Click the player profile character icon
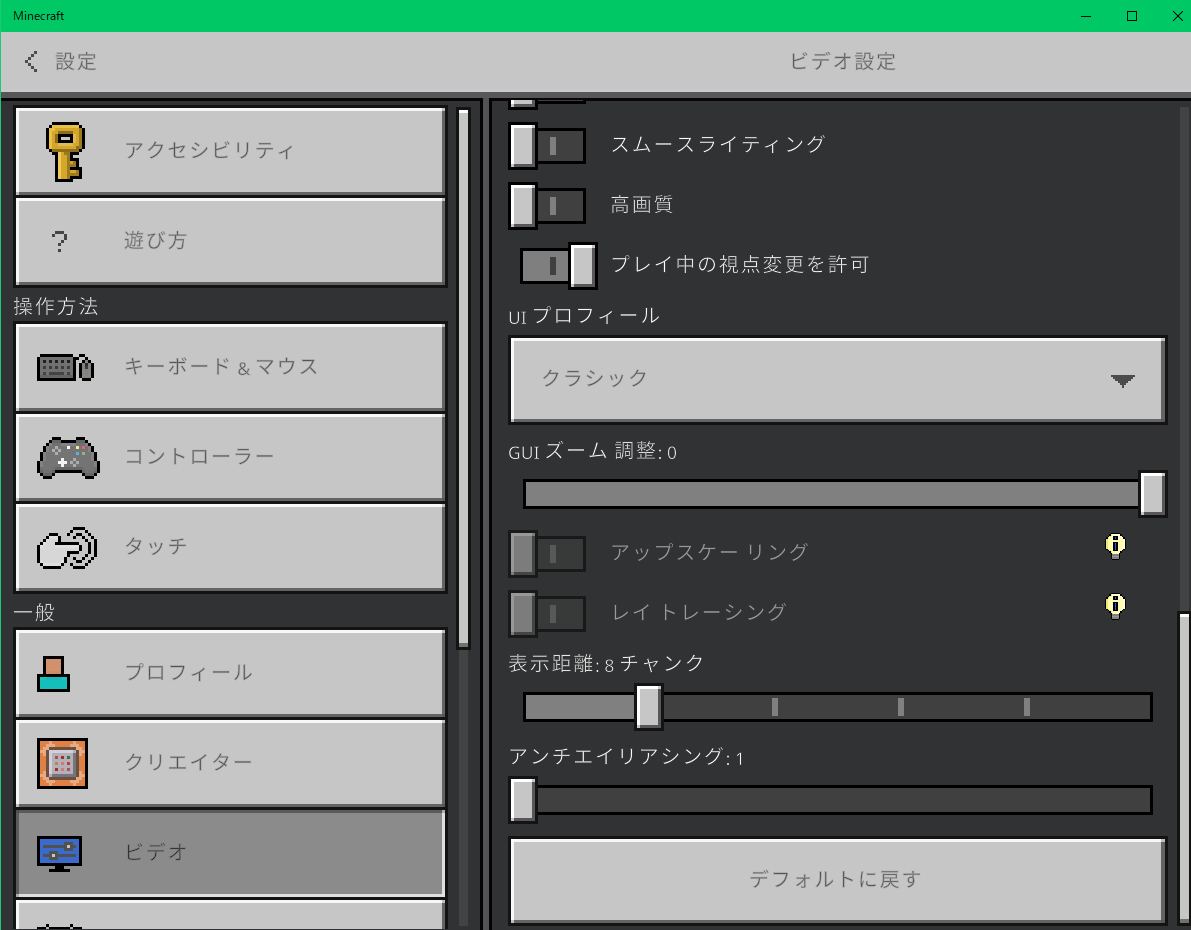 (53, 674)
